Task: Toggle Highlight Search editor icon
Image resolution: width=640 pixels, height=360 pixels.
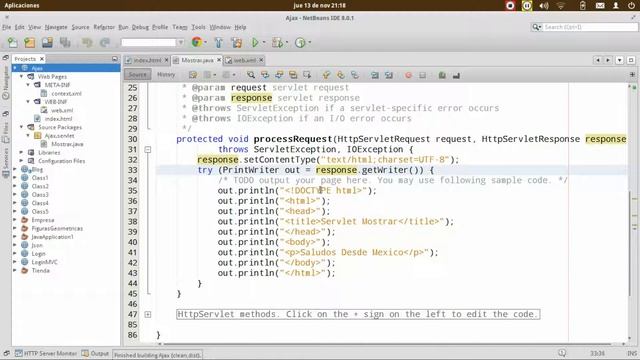Action: coord(293,75)
